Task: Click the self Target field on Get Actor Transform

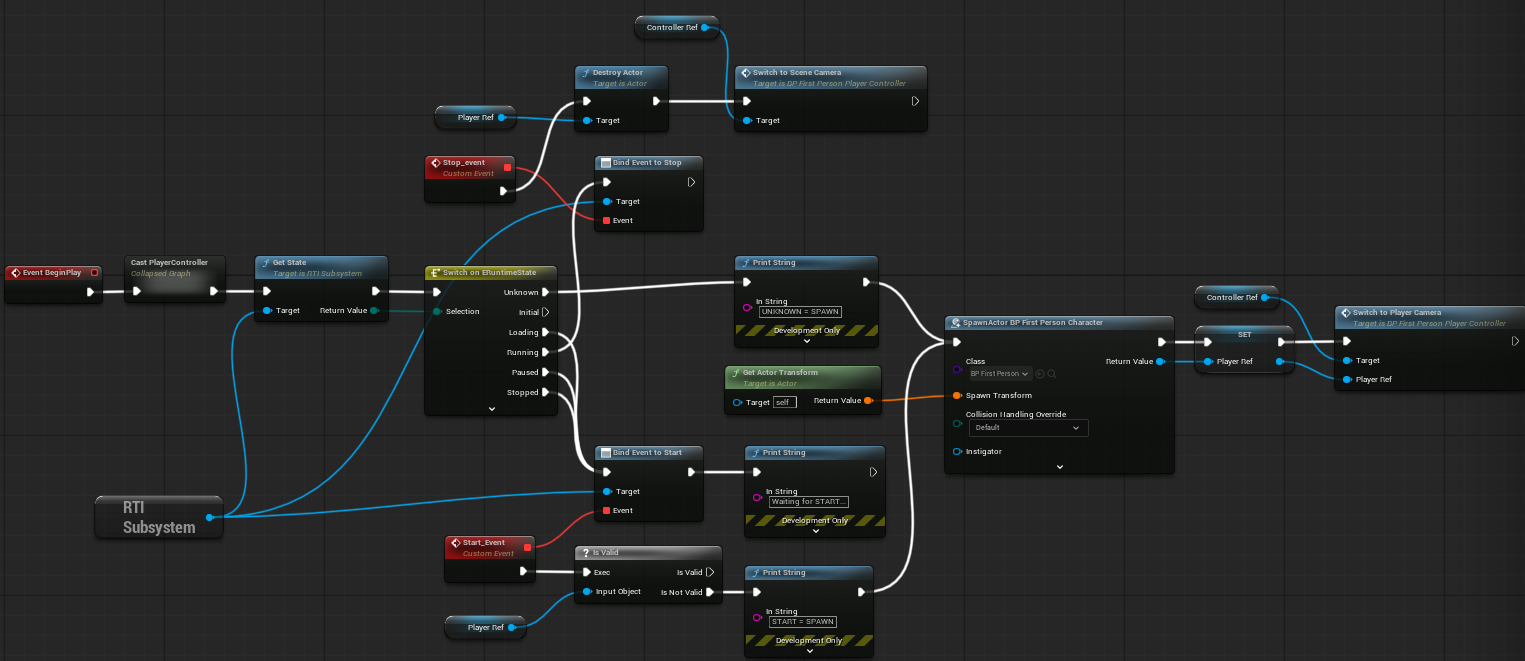Action: pyautogui.click(x=784, y=402)
